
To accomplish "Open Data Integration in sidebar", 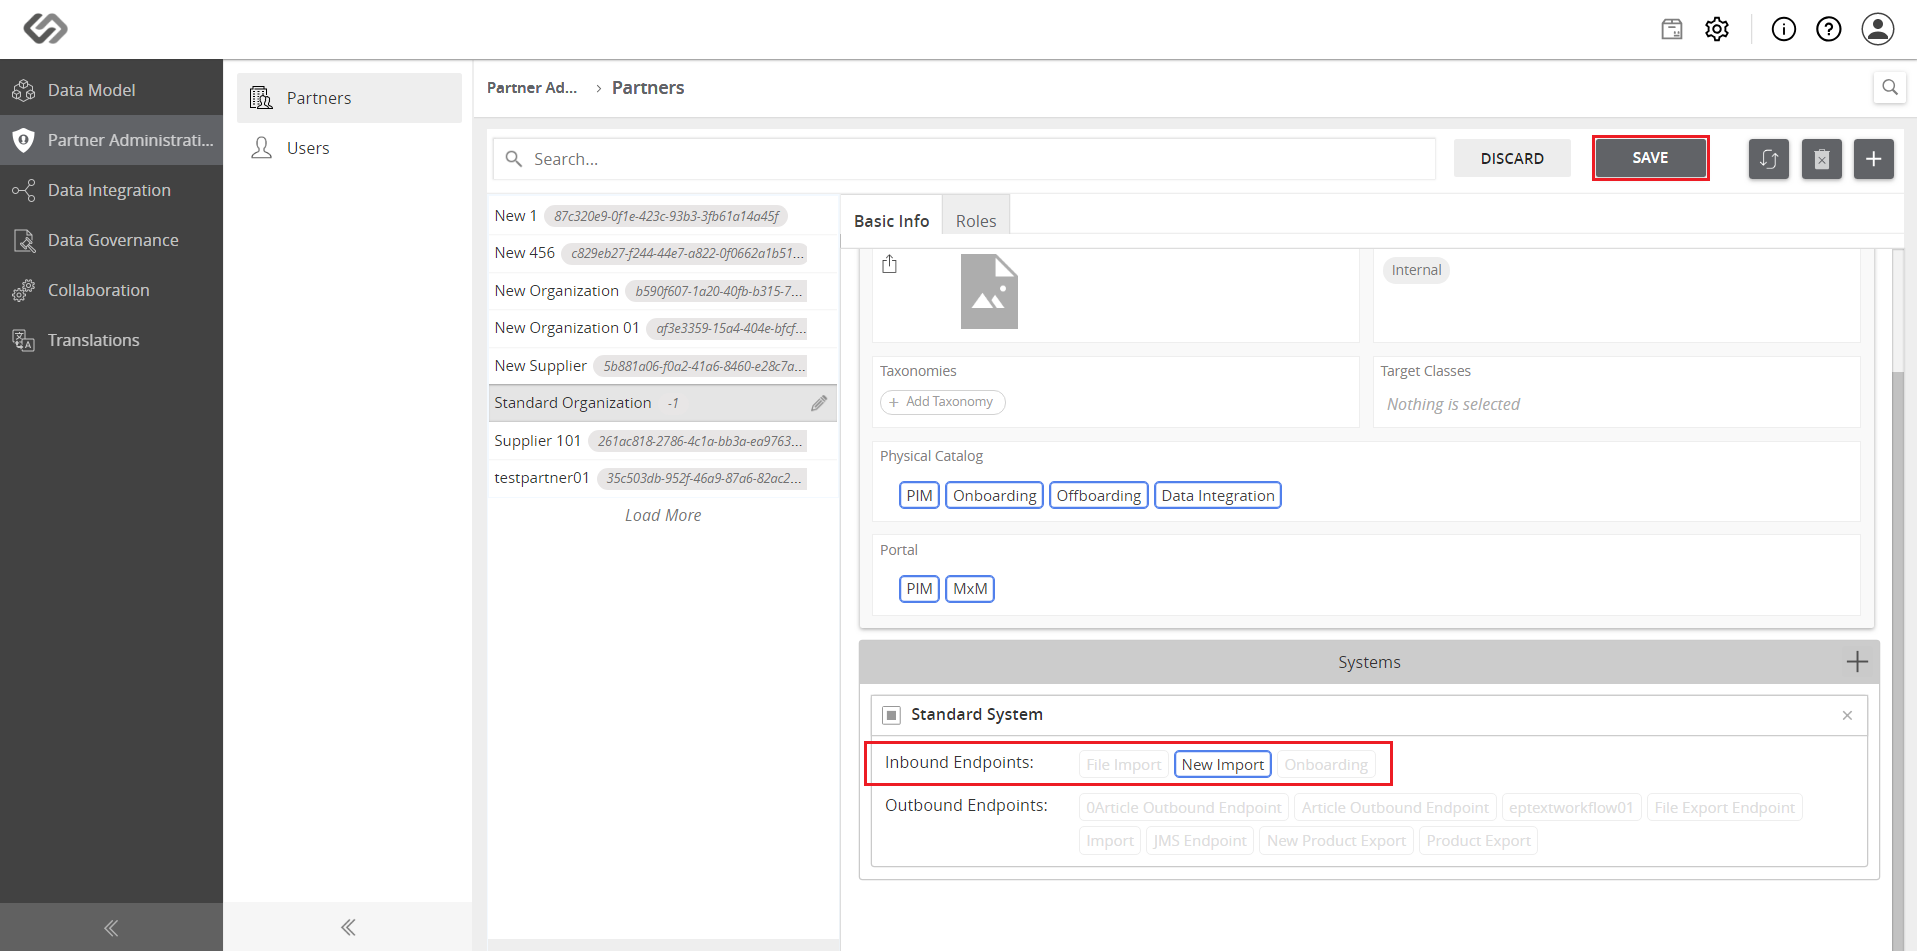I will click(x=111, y=190).
